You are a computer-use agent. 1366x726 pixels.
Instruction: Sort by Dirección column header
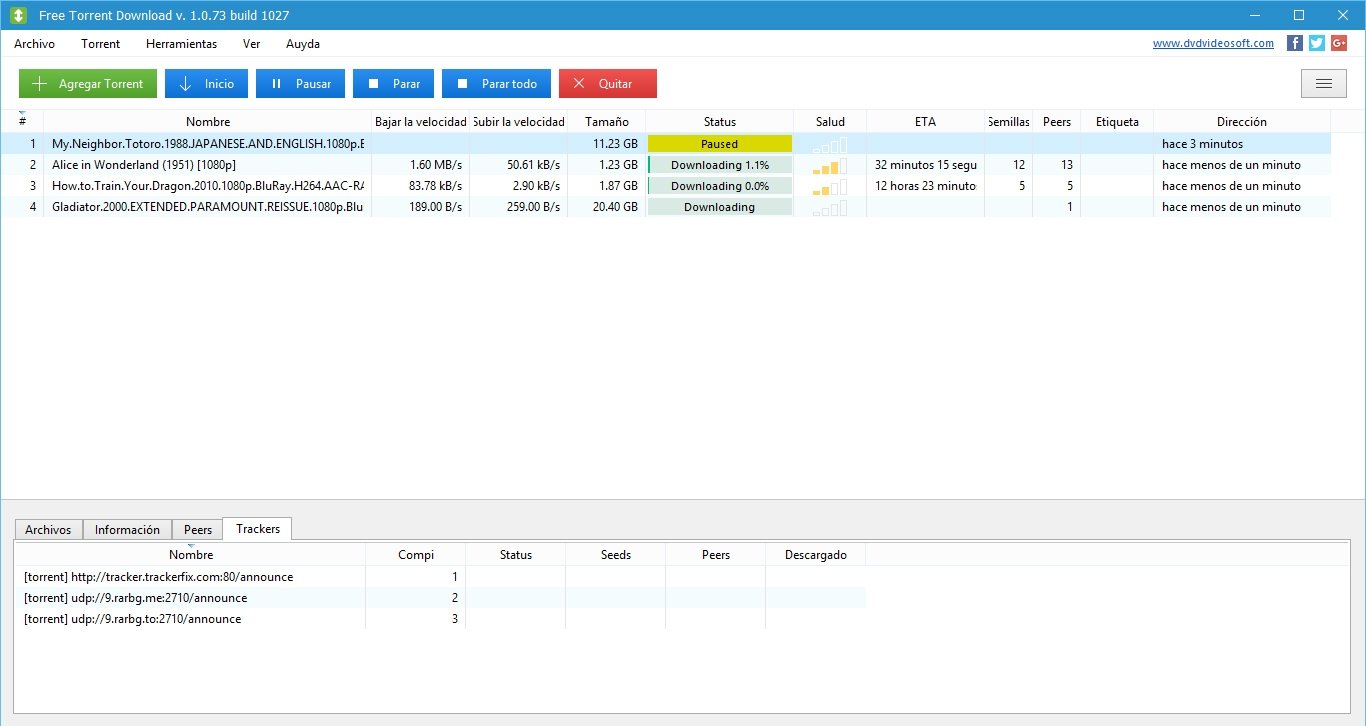pyautogui.click(x=1242, y=122)
